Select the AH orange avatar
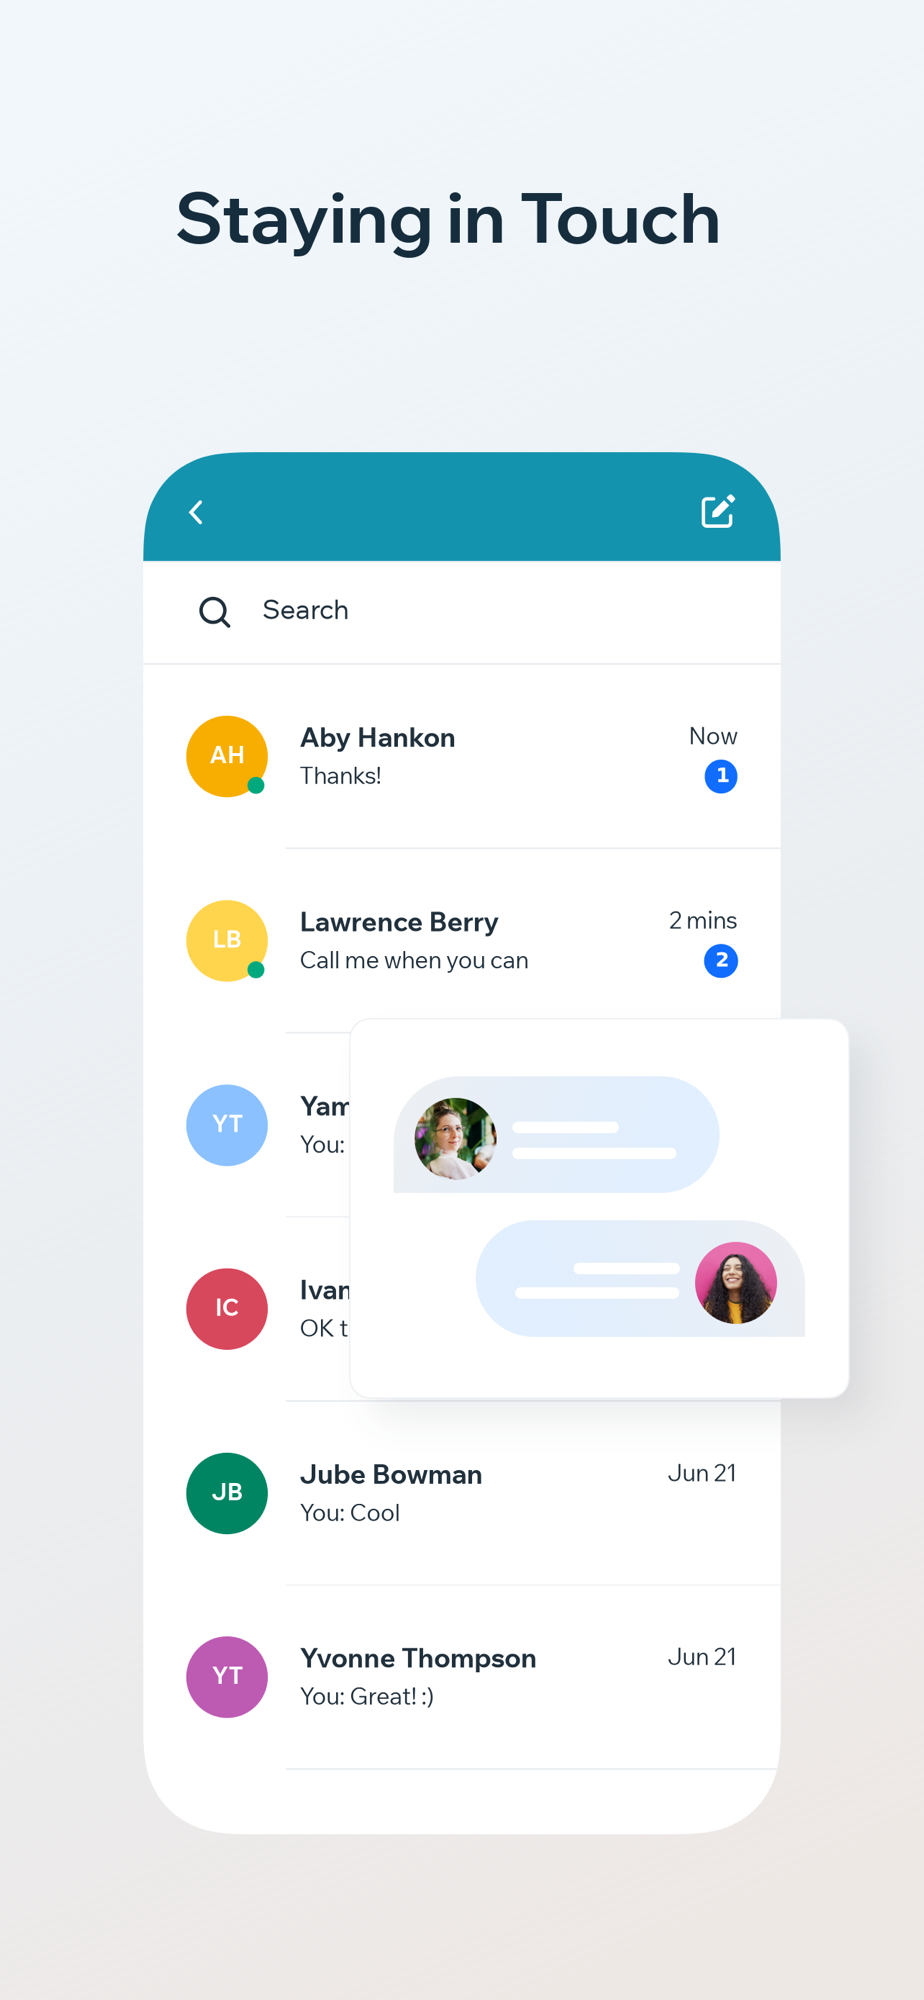Image resolution: width=924 pixels, height=2000 pixels. pyautogui.click(x=227, y=756)
